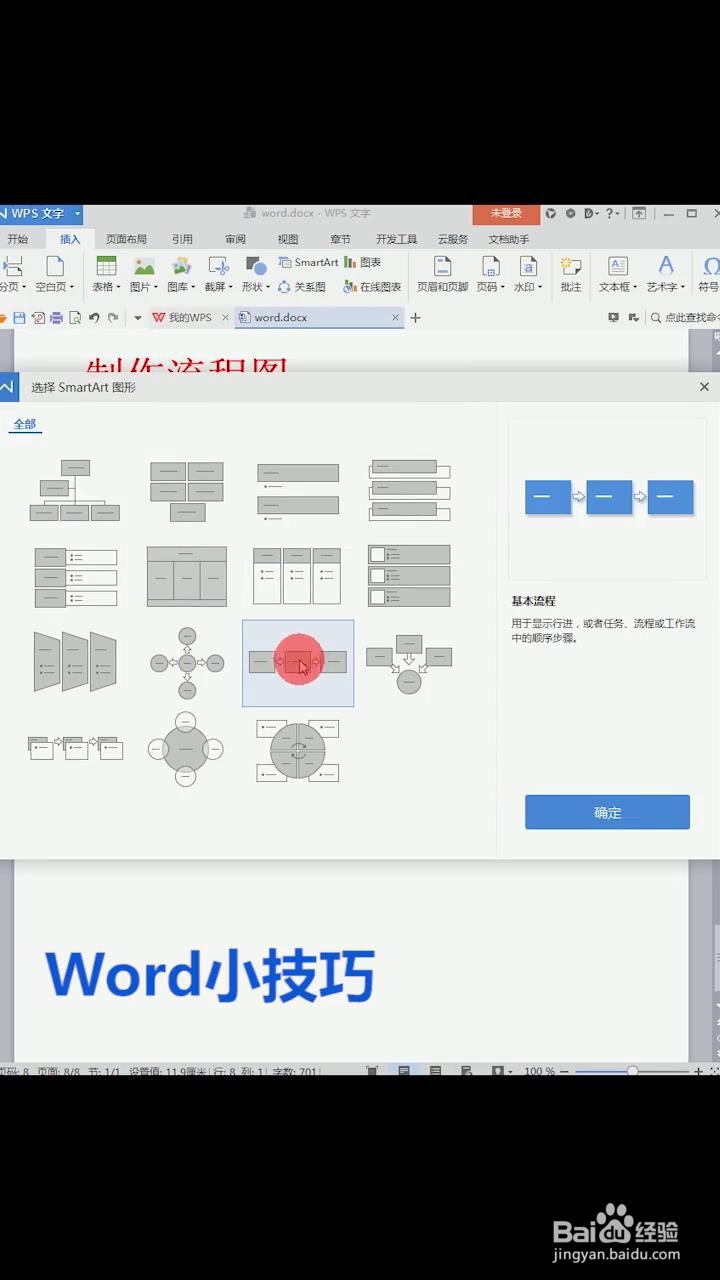Click the blue SmartArt preview image
Viewport: 720px width, 1280px height.
[609, 497]
